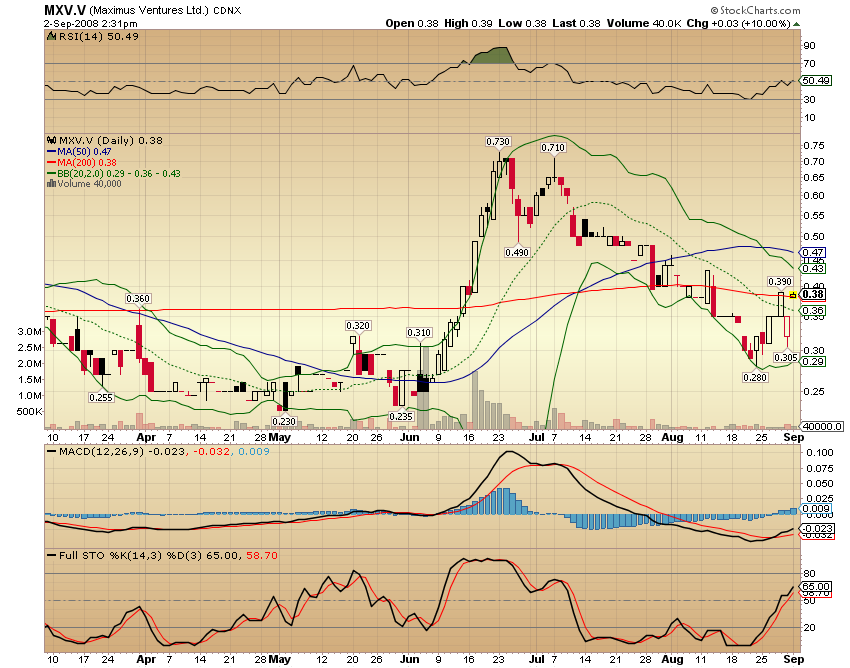This screenshot has width=850, height=668.
Task: Click the Open 0.38 value in header
Action: pyautogui.click(x=412, y=23)
